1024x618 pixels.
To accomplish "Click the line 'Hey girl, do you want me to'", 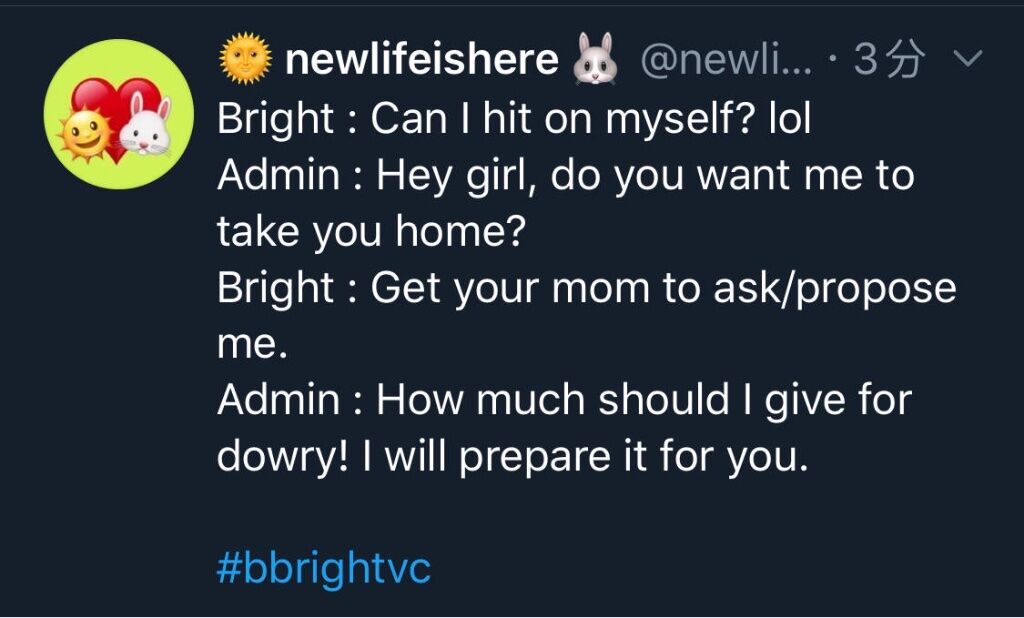I will point(645,176).
